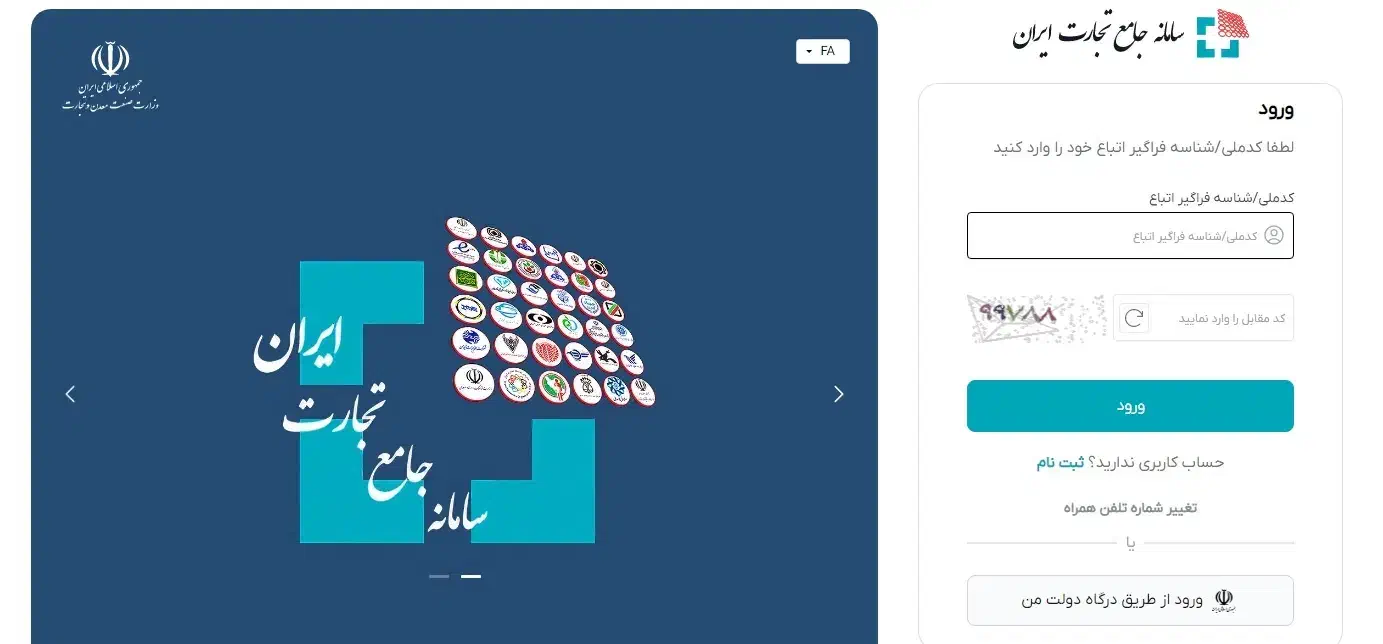1383x644 pixels.
Task: Click the ministry emblem logo at top left
Action: tap(110, 76)
